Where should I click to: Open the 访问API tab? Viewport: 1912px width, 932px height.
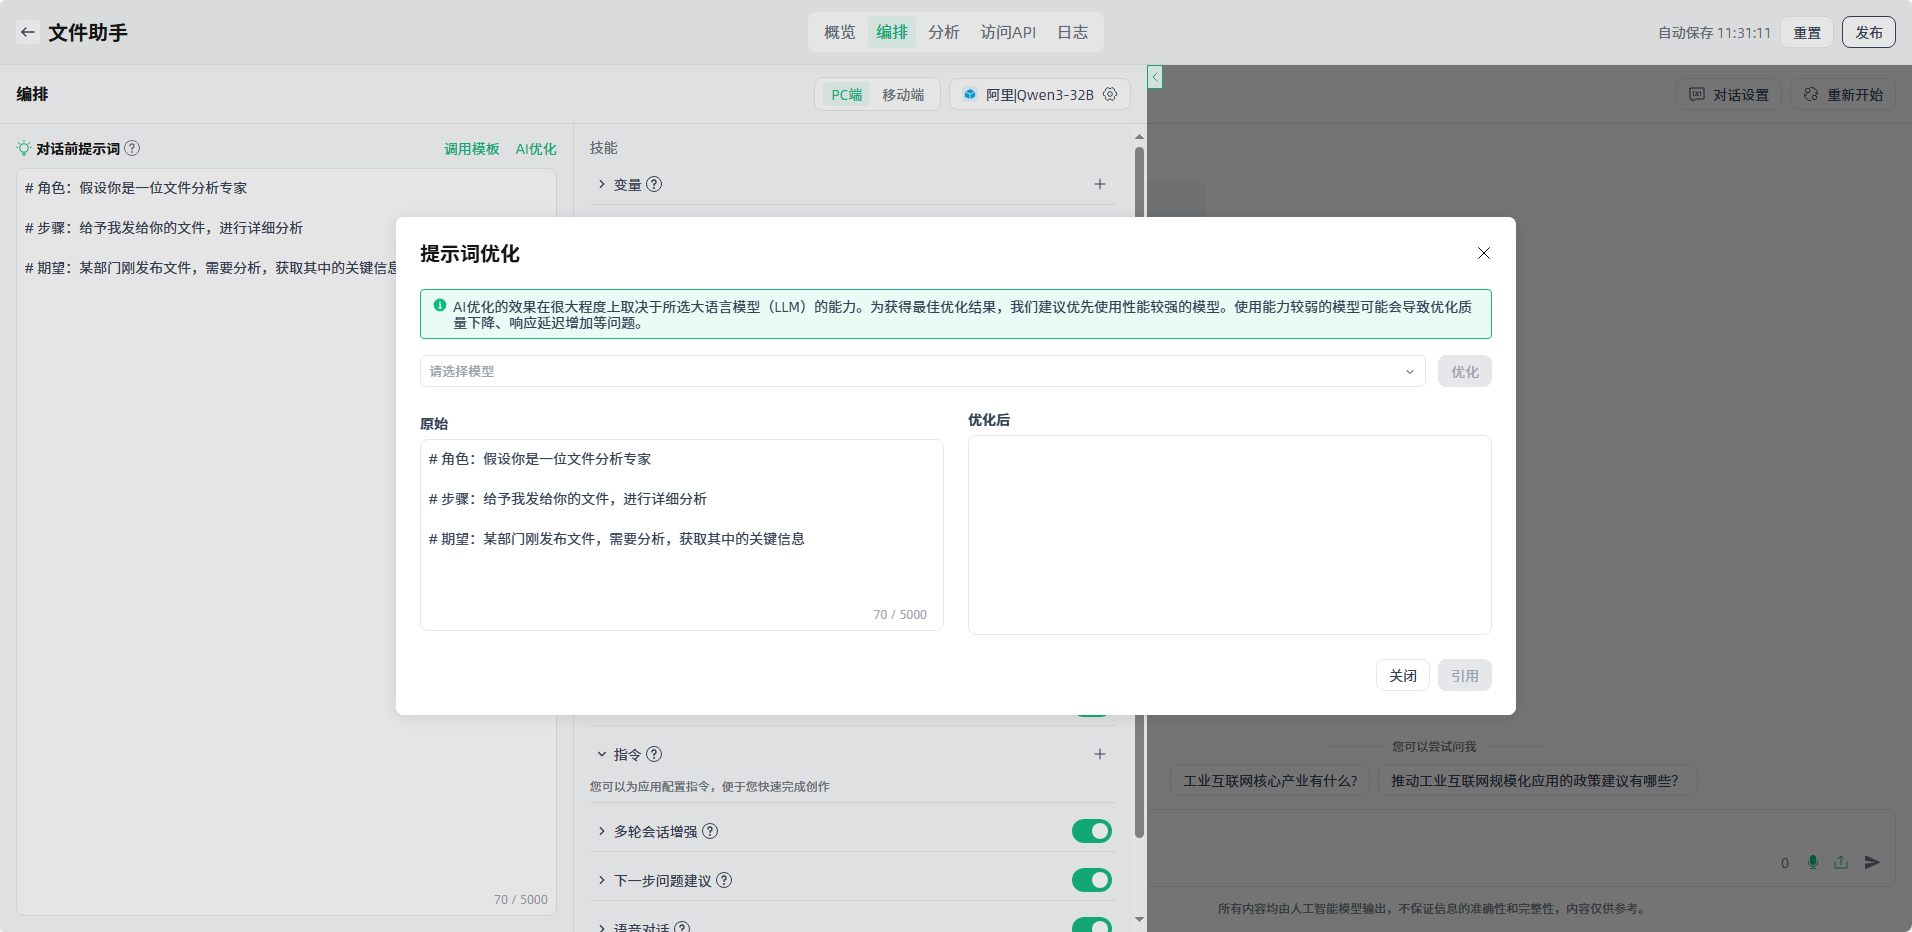pyautogui.click(x=1008, y=32)
